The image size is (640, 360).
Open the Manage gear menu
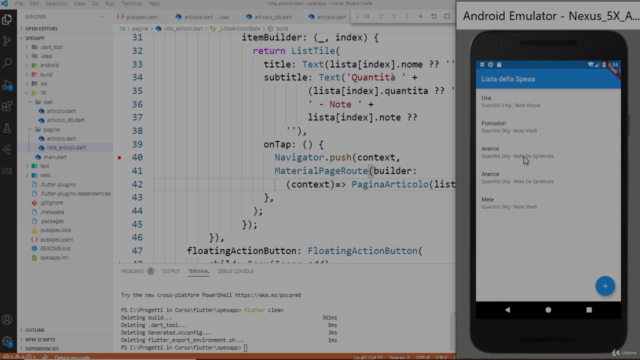(x=7, y=341)
